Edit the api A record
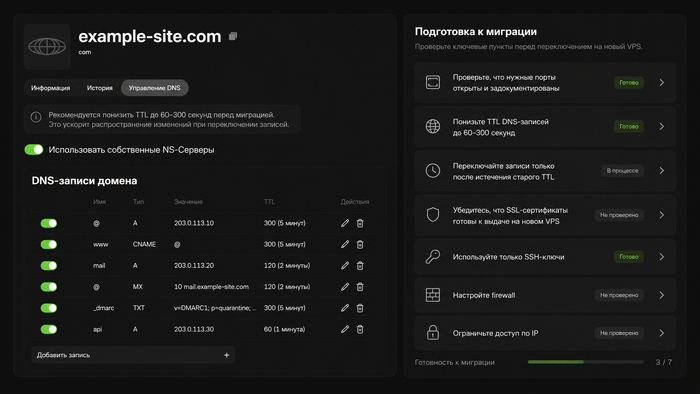The height and width of the screenshot is (394, 700). (345, 329)
